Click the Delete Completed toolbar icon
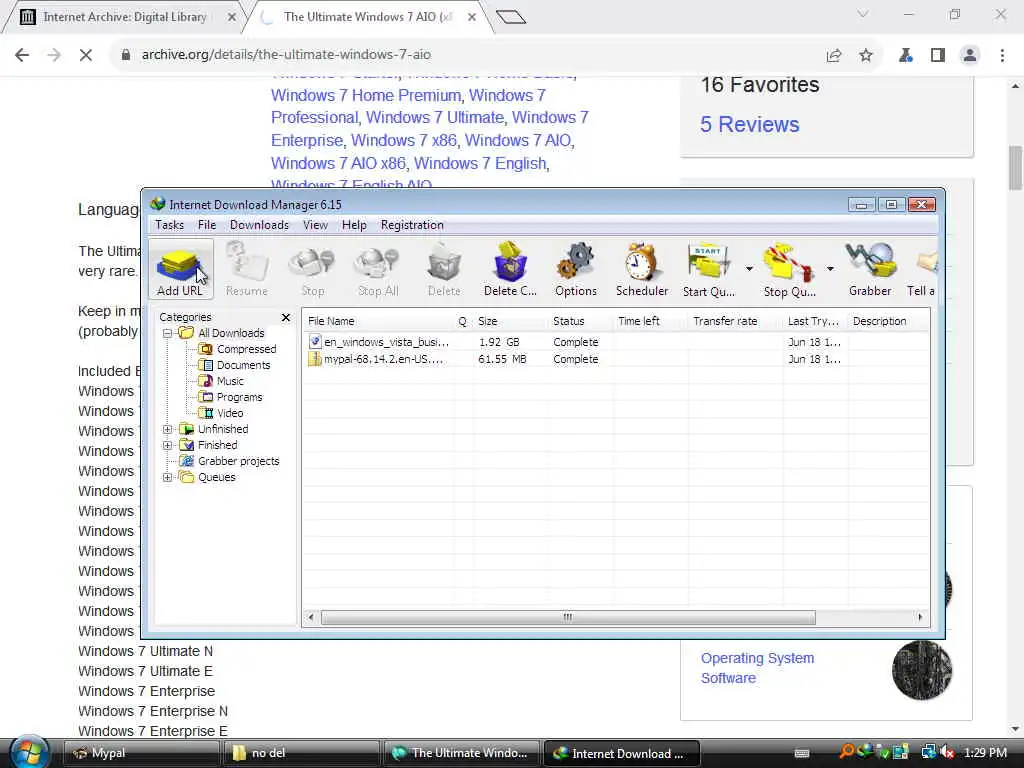 [x=510, y=269]
